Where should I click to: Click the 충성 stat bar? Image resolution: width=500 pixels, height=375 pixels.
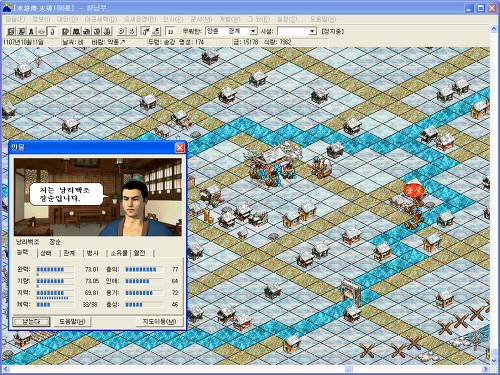(144, 305)
